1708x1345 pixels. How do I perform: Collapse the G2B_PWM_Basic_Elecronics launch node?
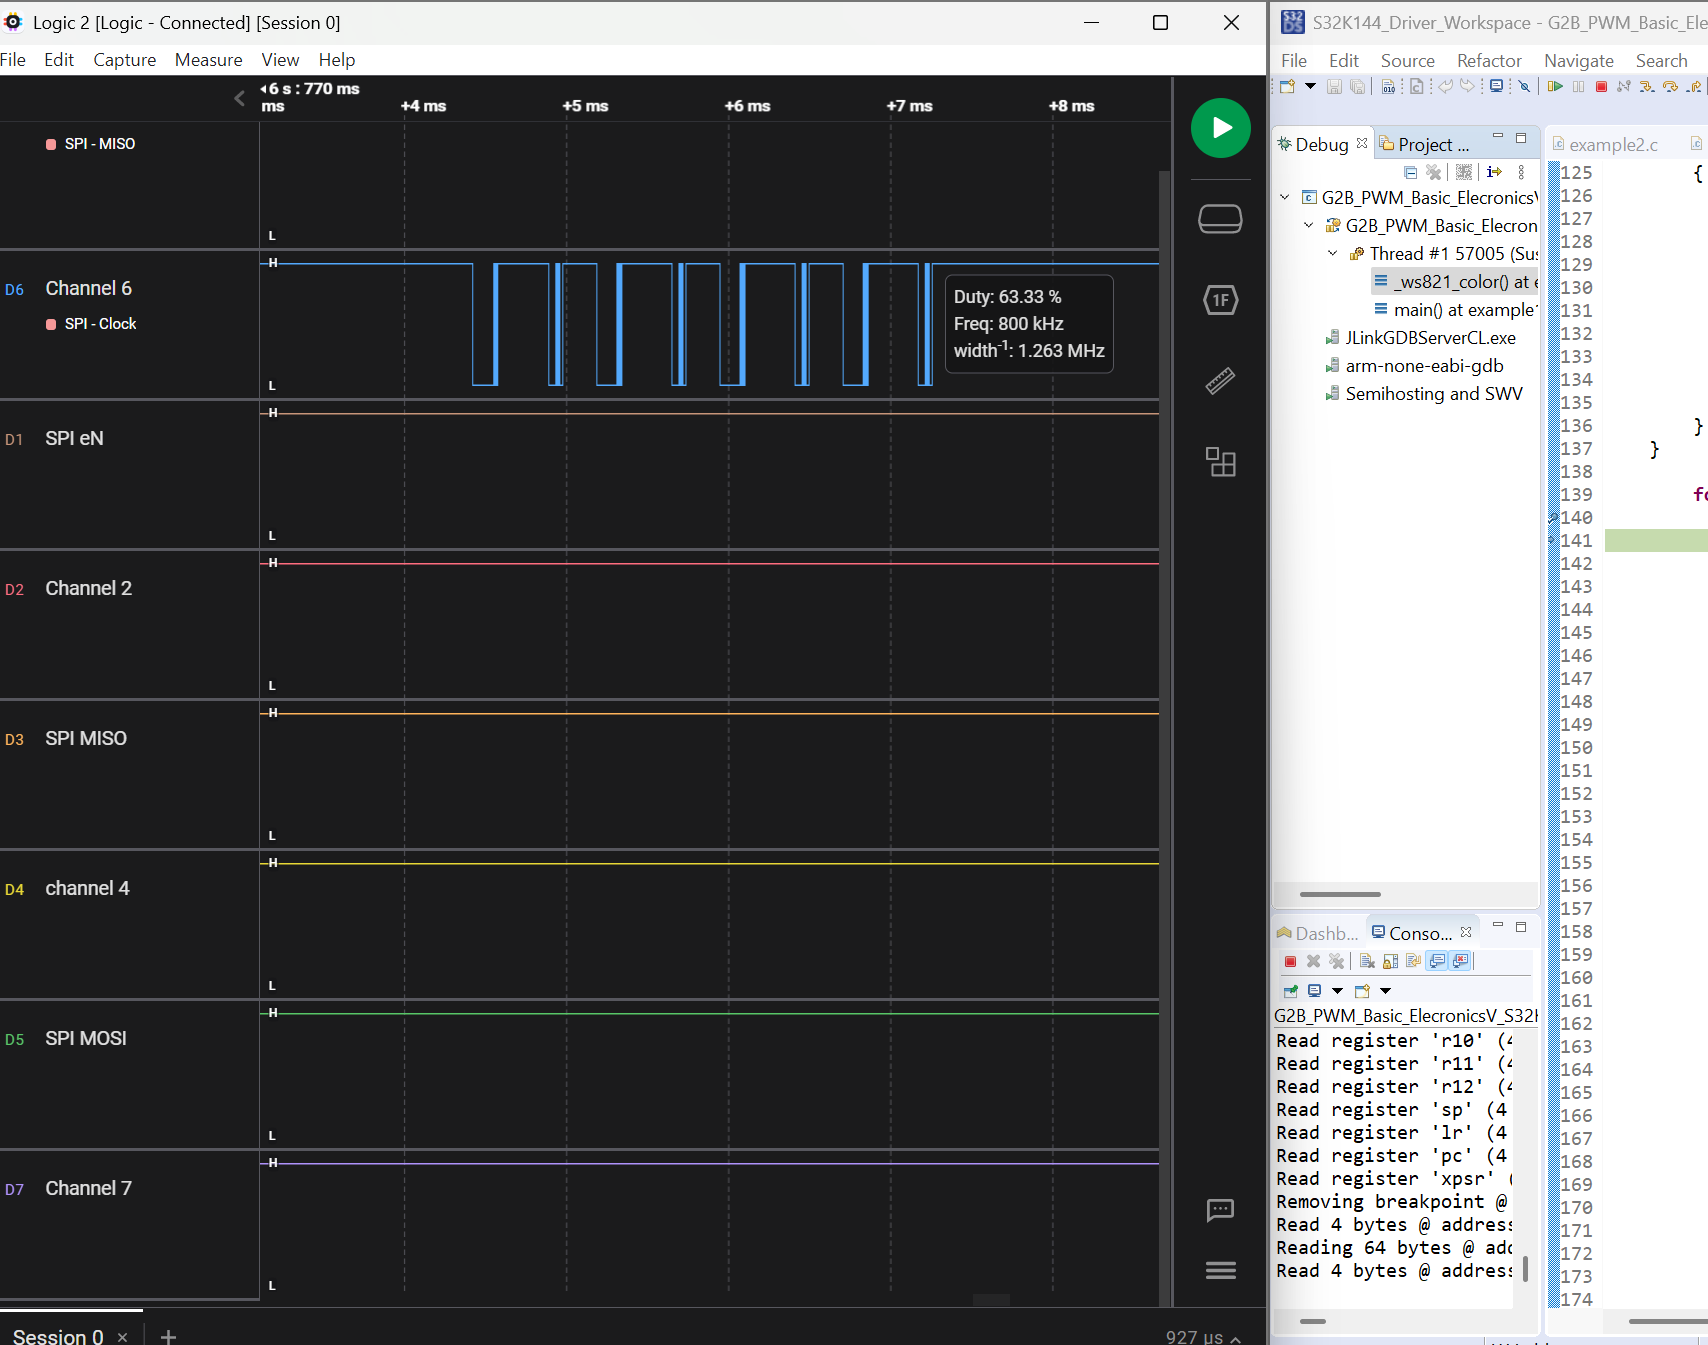pyautogui.click(x=1285, y=198)
